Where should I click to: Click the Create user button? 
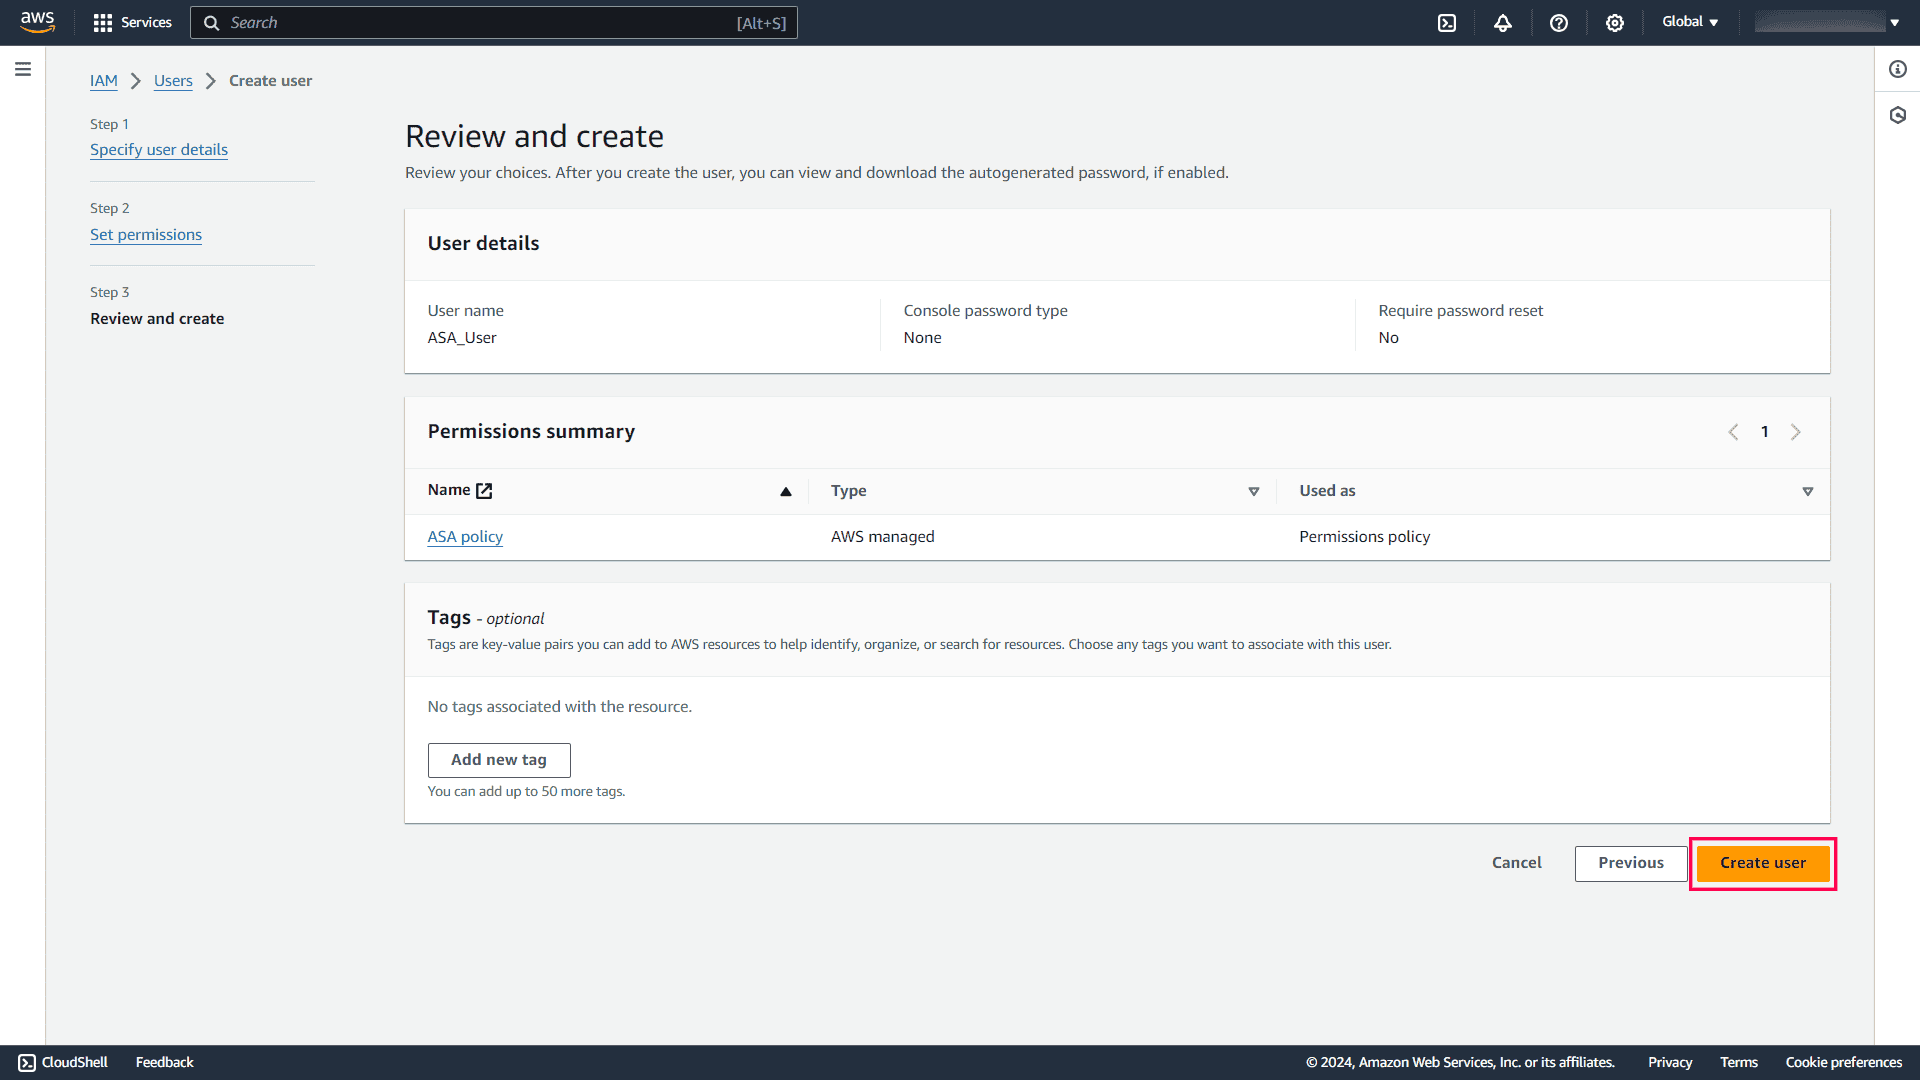click(x=1762, y=862)
